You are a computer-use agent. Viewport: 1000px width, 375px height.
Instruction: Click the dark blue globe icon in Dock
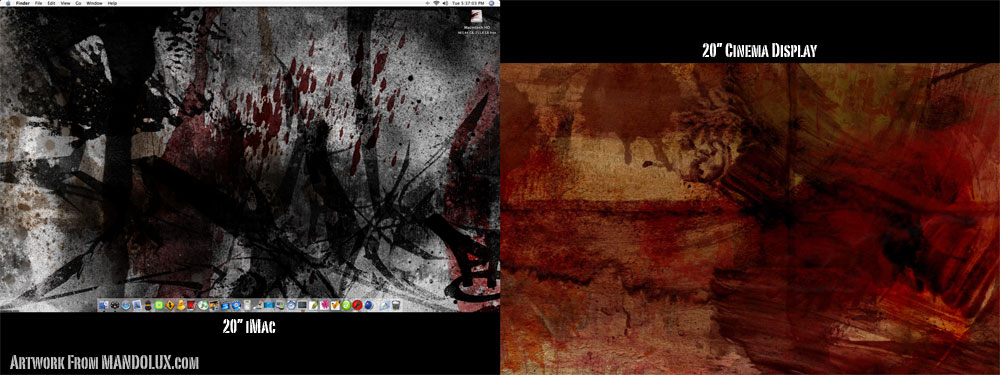point(369,305)
